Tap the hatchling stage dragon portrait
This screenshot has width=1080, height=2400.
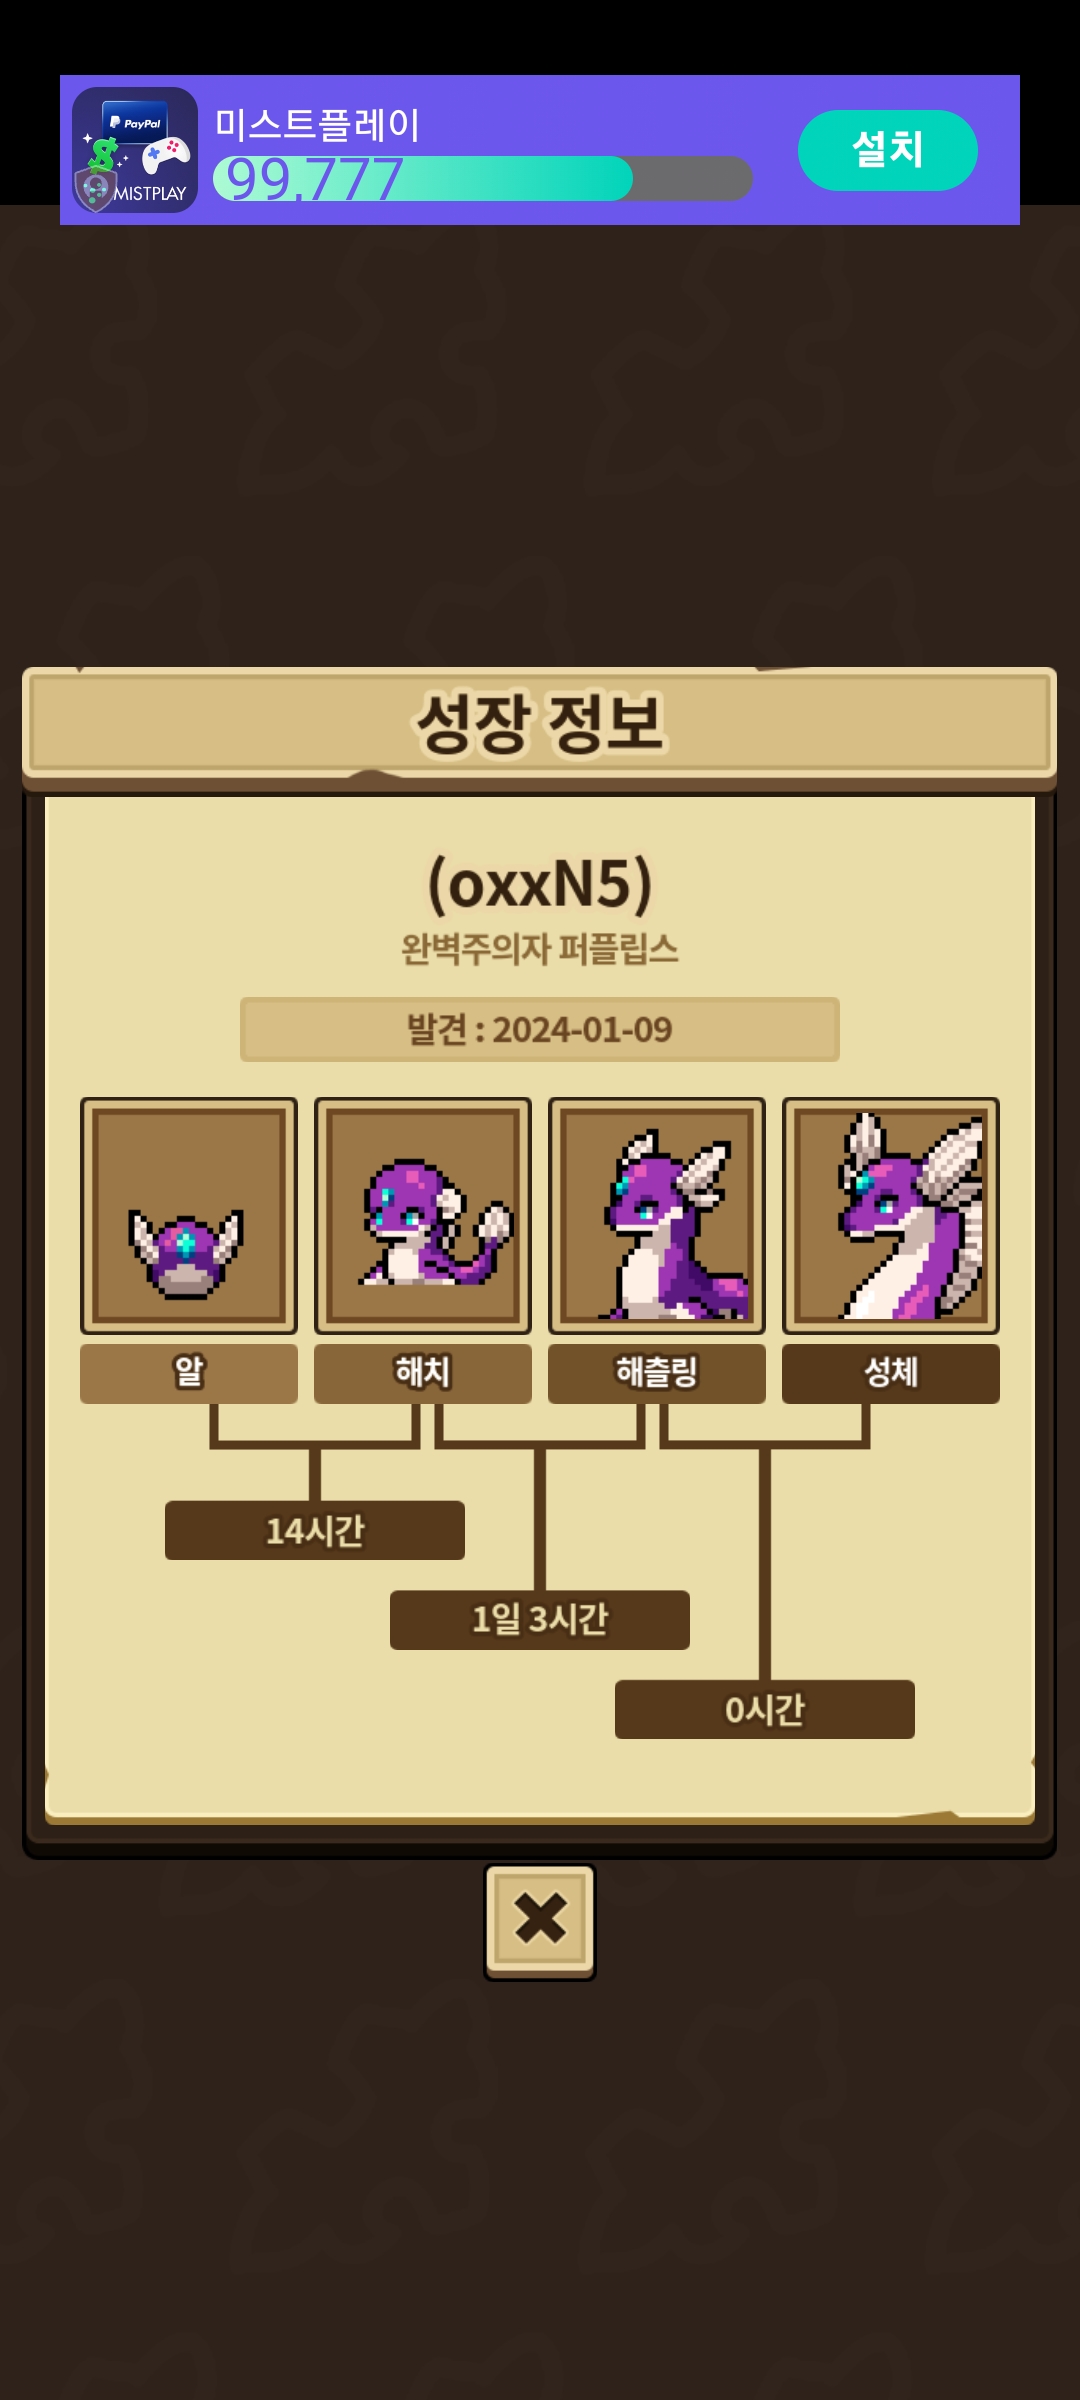coord(657,1216)
